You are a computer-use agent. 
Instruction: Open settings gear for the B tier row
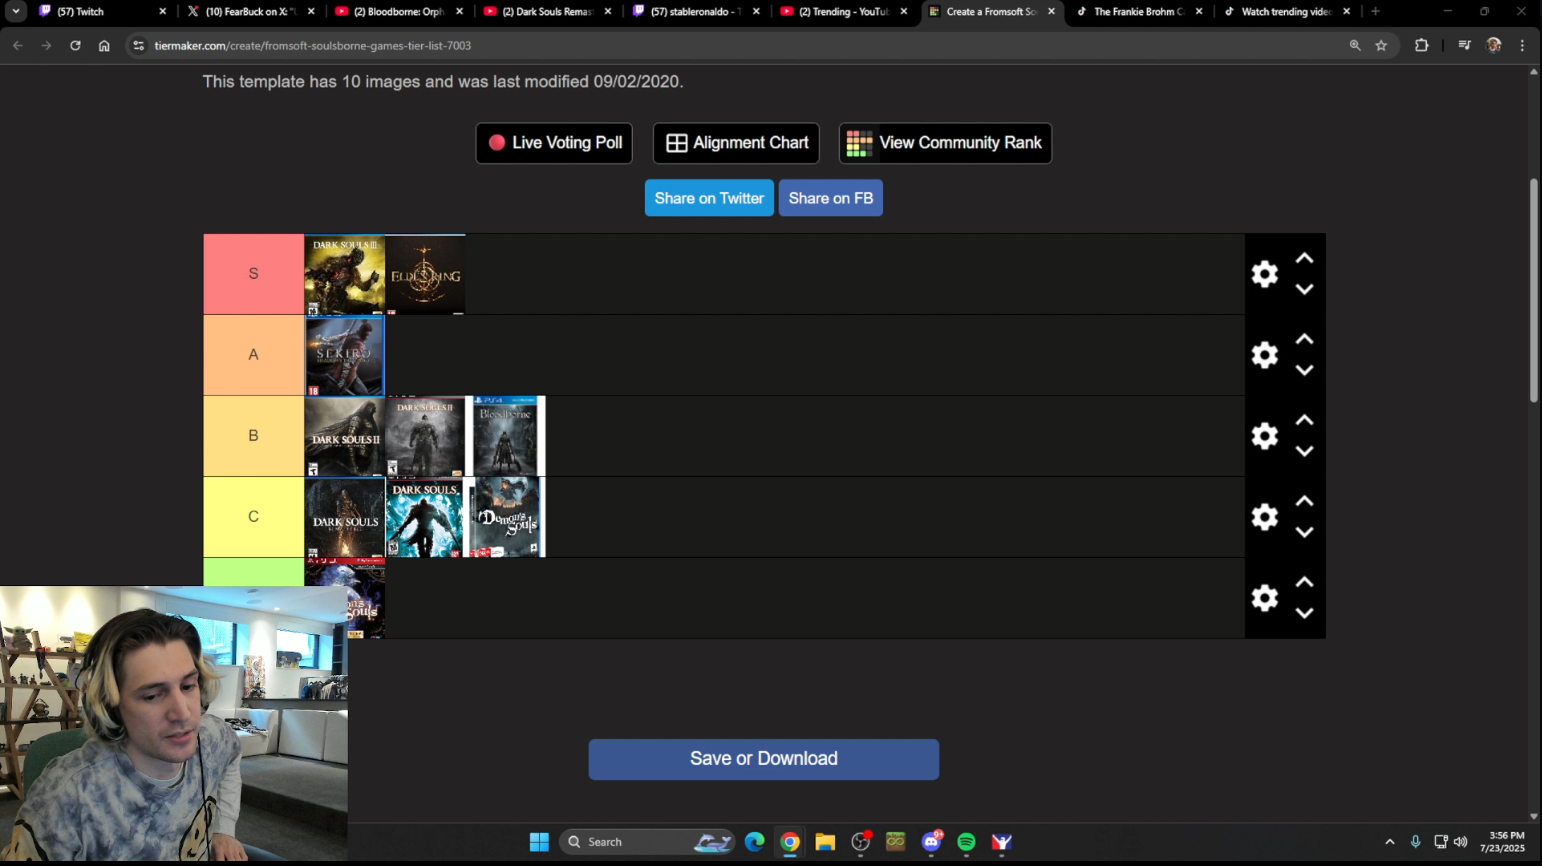click(x=1265, y=436)
